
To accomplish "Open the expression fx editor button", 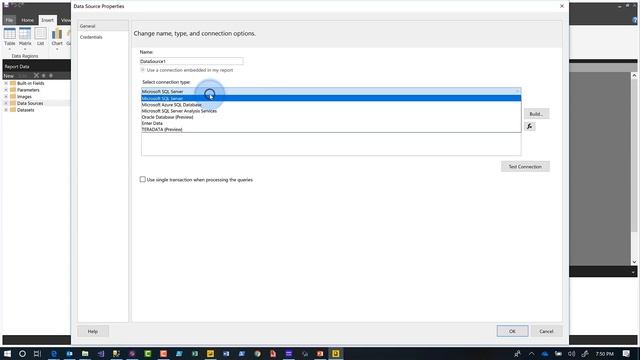I will coord(529,127).
